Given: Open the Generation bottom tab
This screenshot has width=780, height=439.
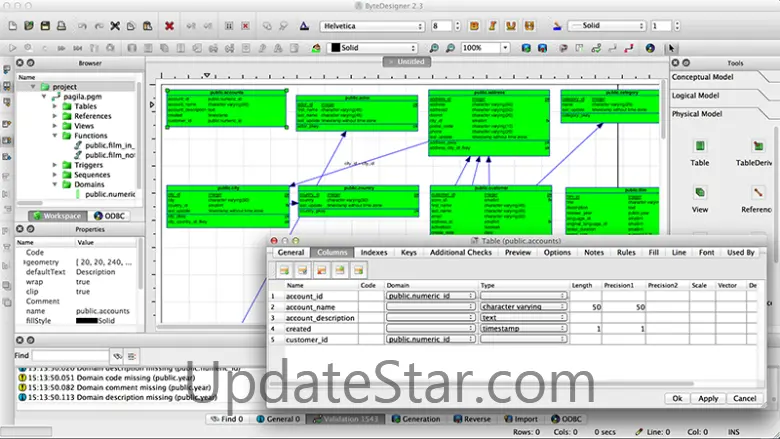Looking at the screenshot, I should tap(416, 419).
